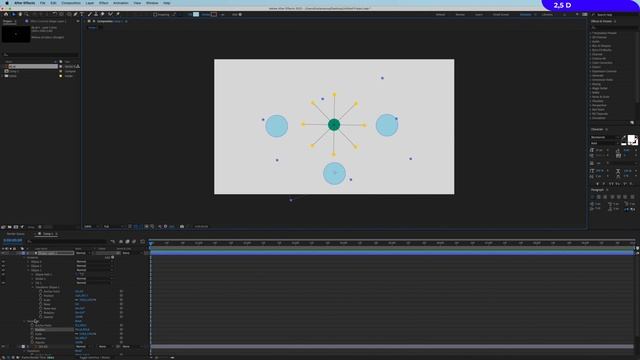Select the Type text tool
The image size is (640, 360).
point(82,14)
